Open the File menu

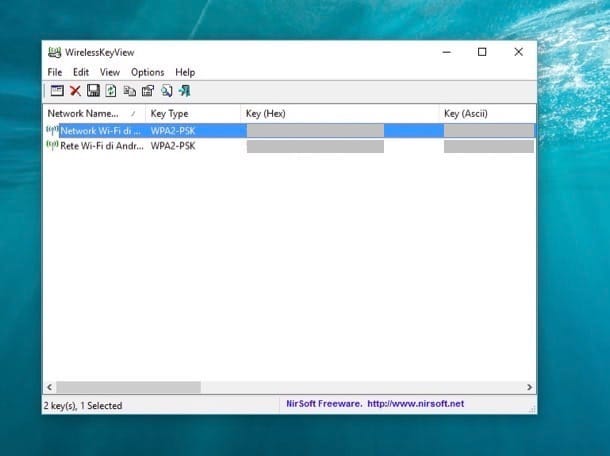click(x=54, y=72)
